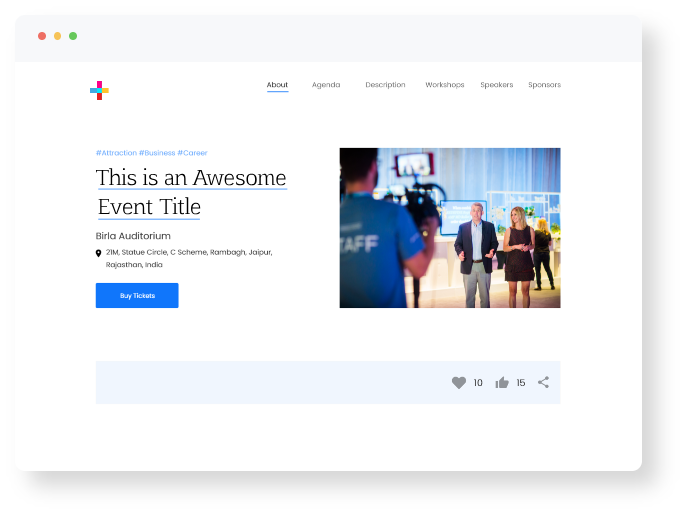Click the red close window dot

coord(42,36)
